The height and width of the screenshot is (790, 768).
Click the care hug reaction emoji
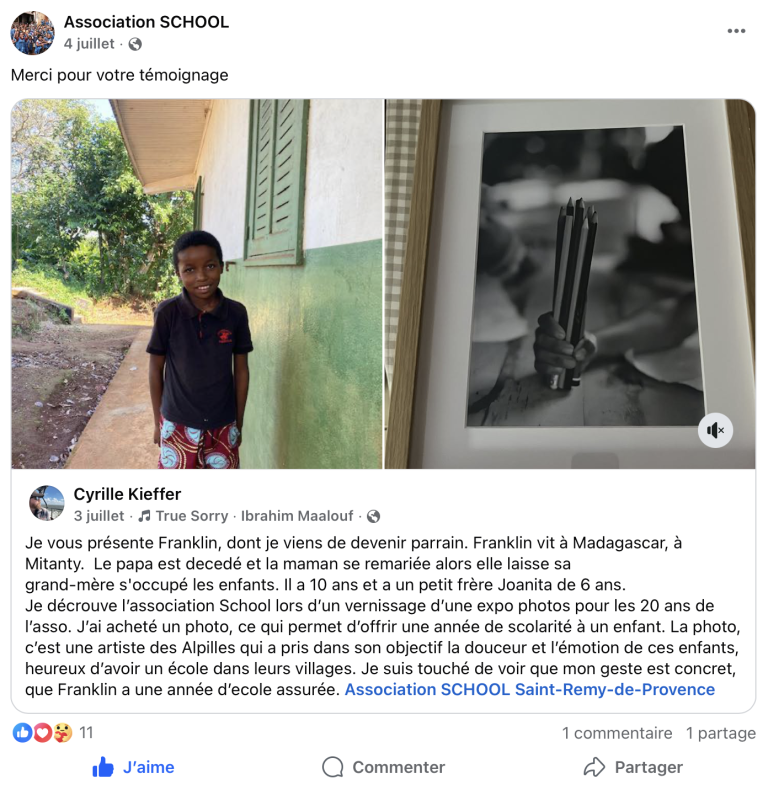62,733
